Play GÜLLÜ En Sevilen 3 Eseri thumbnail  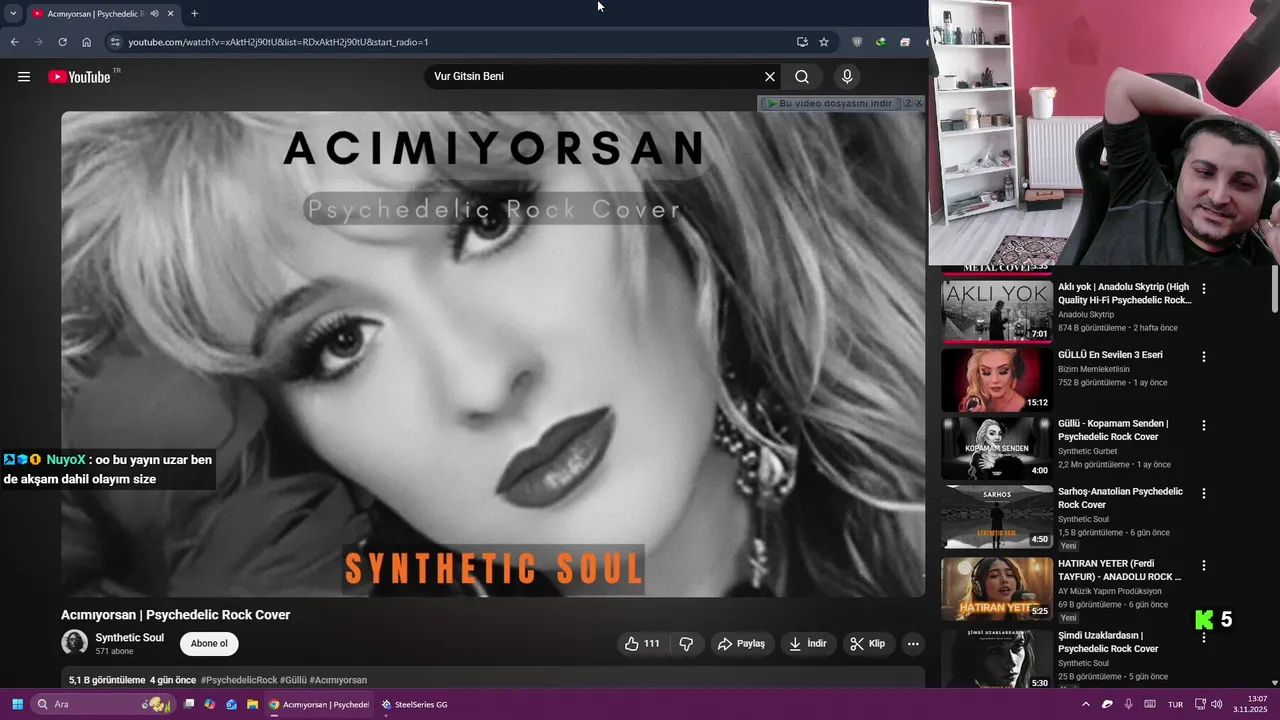pos(997,380)
